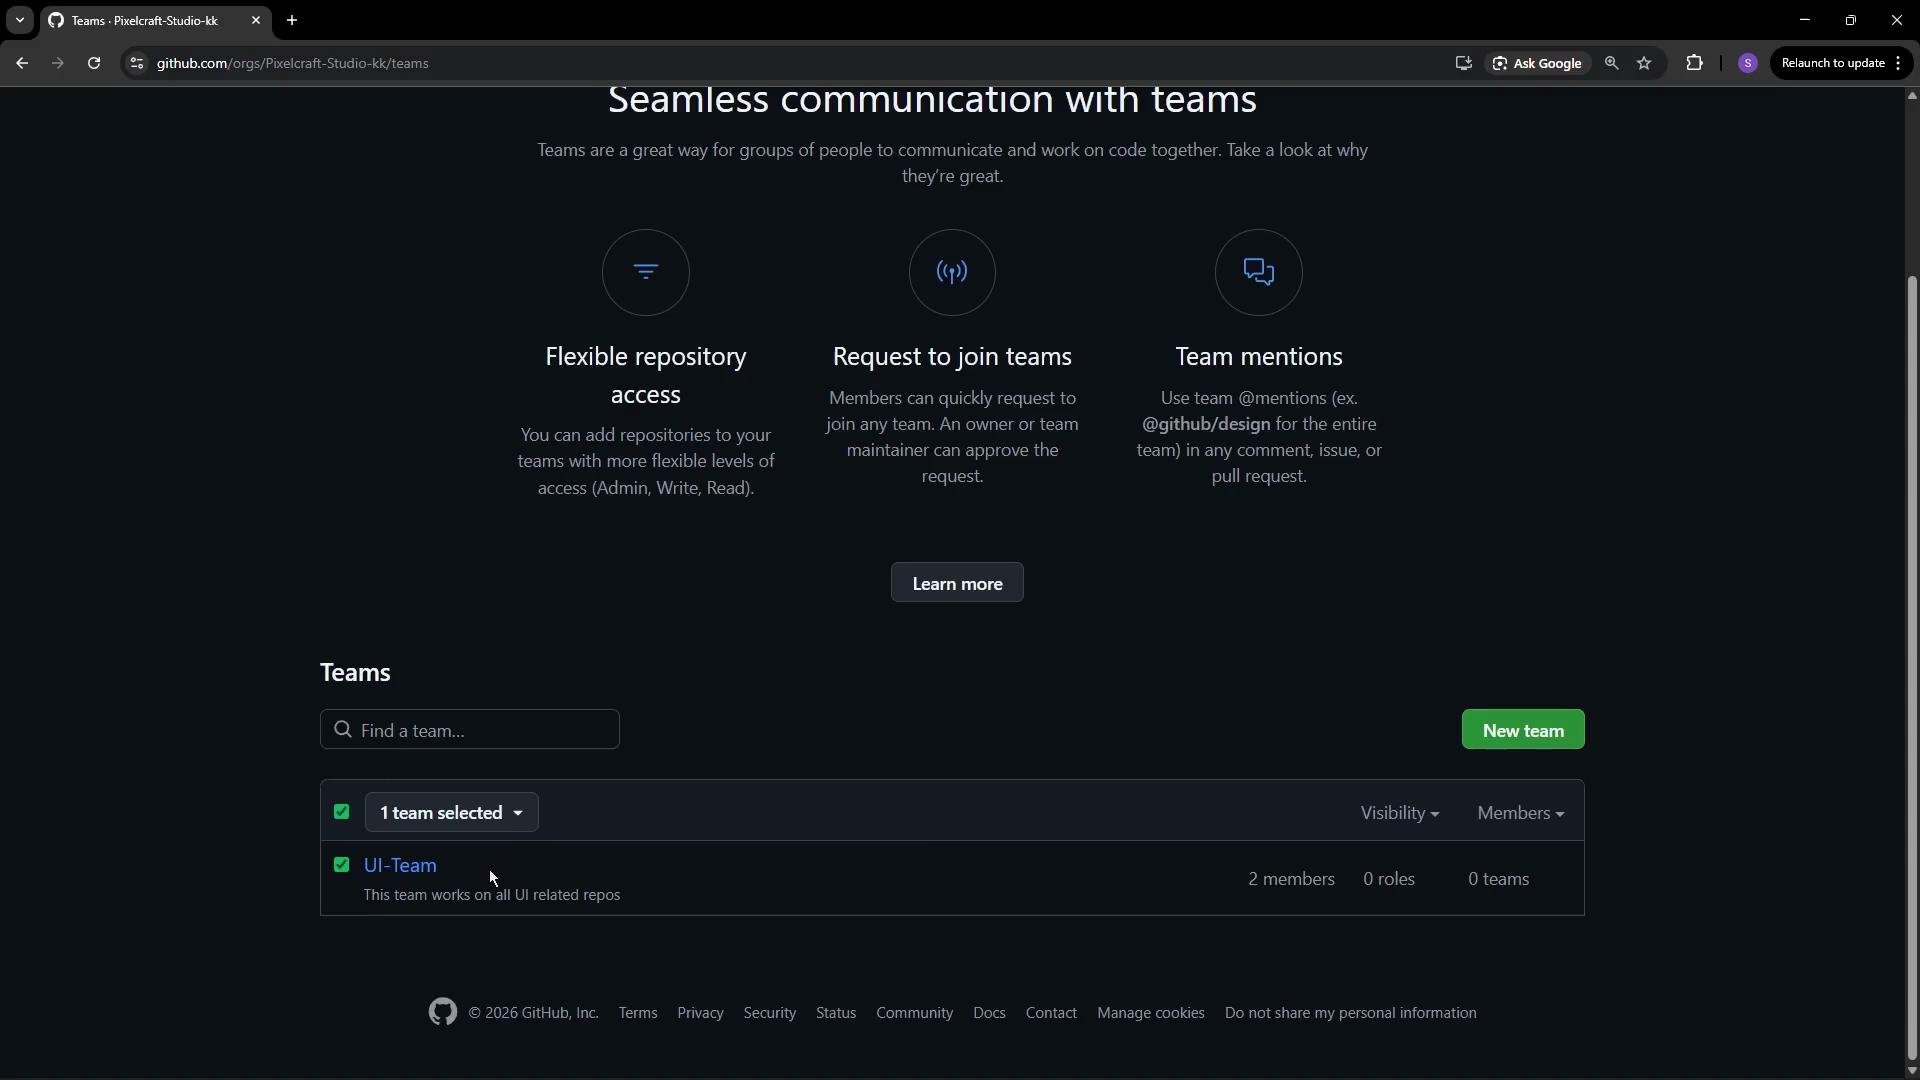
Task: Click the UI-Team description text
Action: point(492,895)
